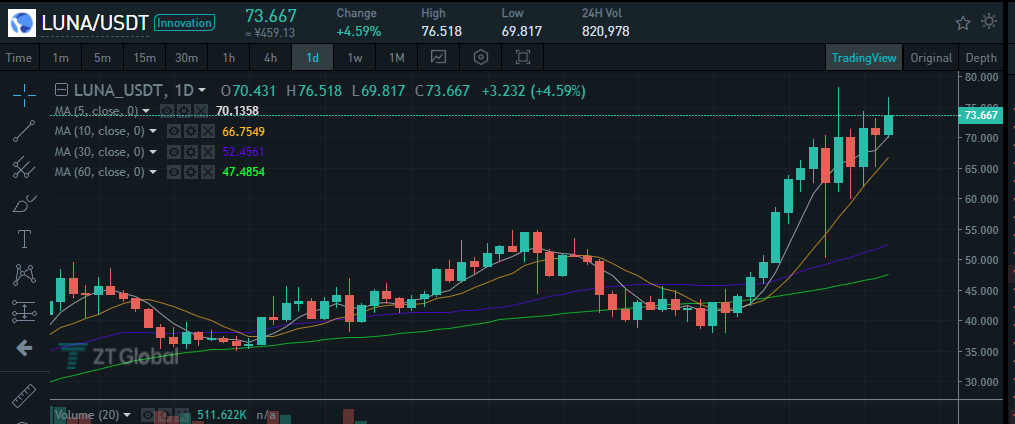Switch to Original chart view

(x=931, y=58)
